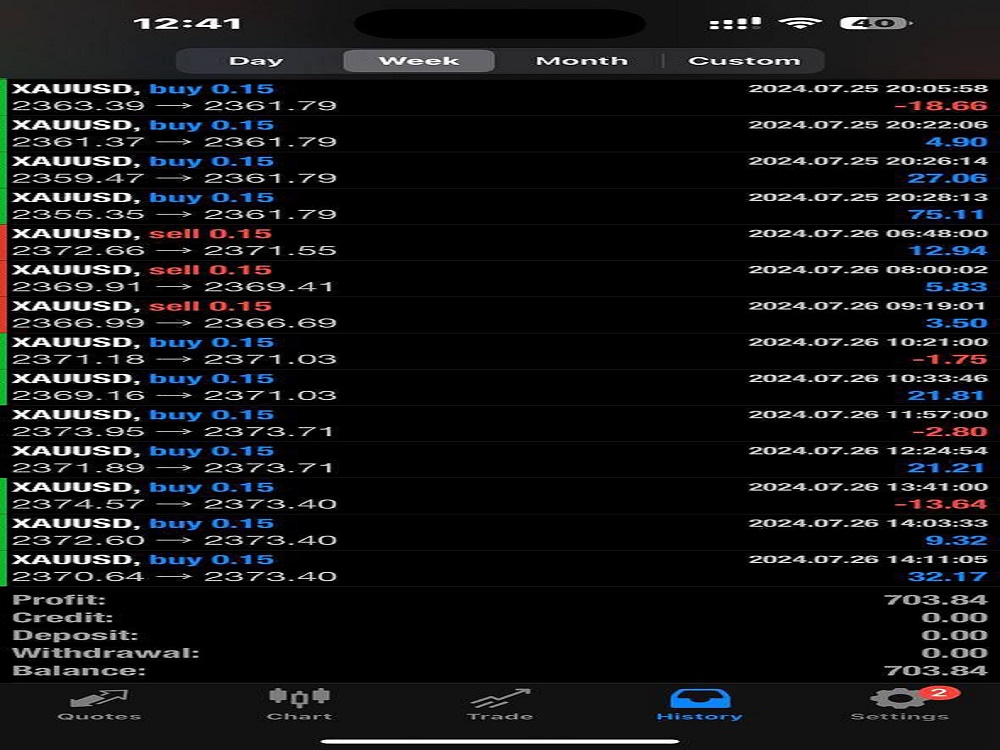Select the 21.81 profit value

point(947,396)
